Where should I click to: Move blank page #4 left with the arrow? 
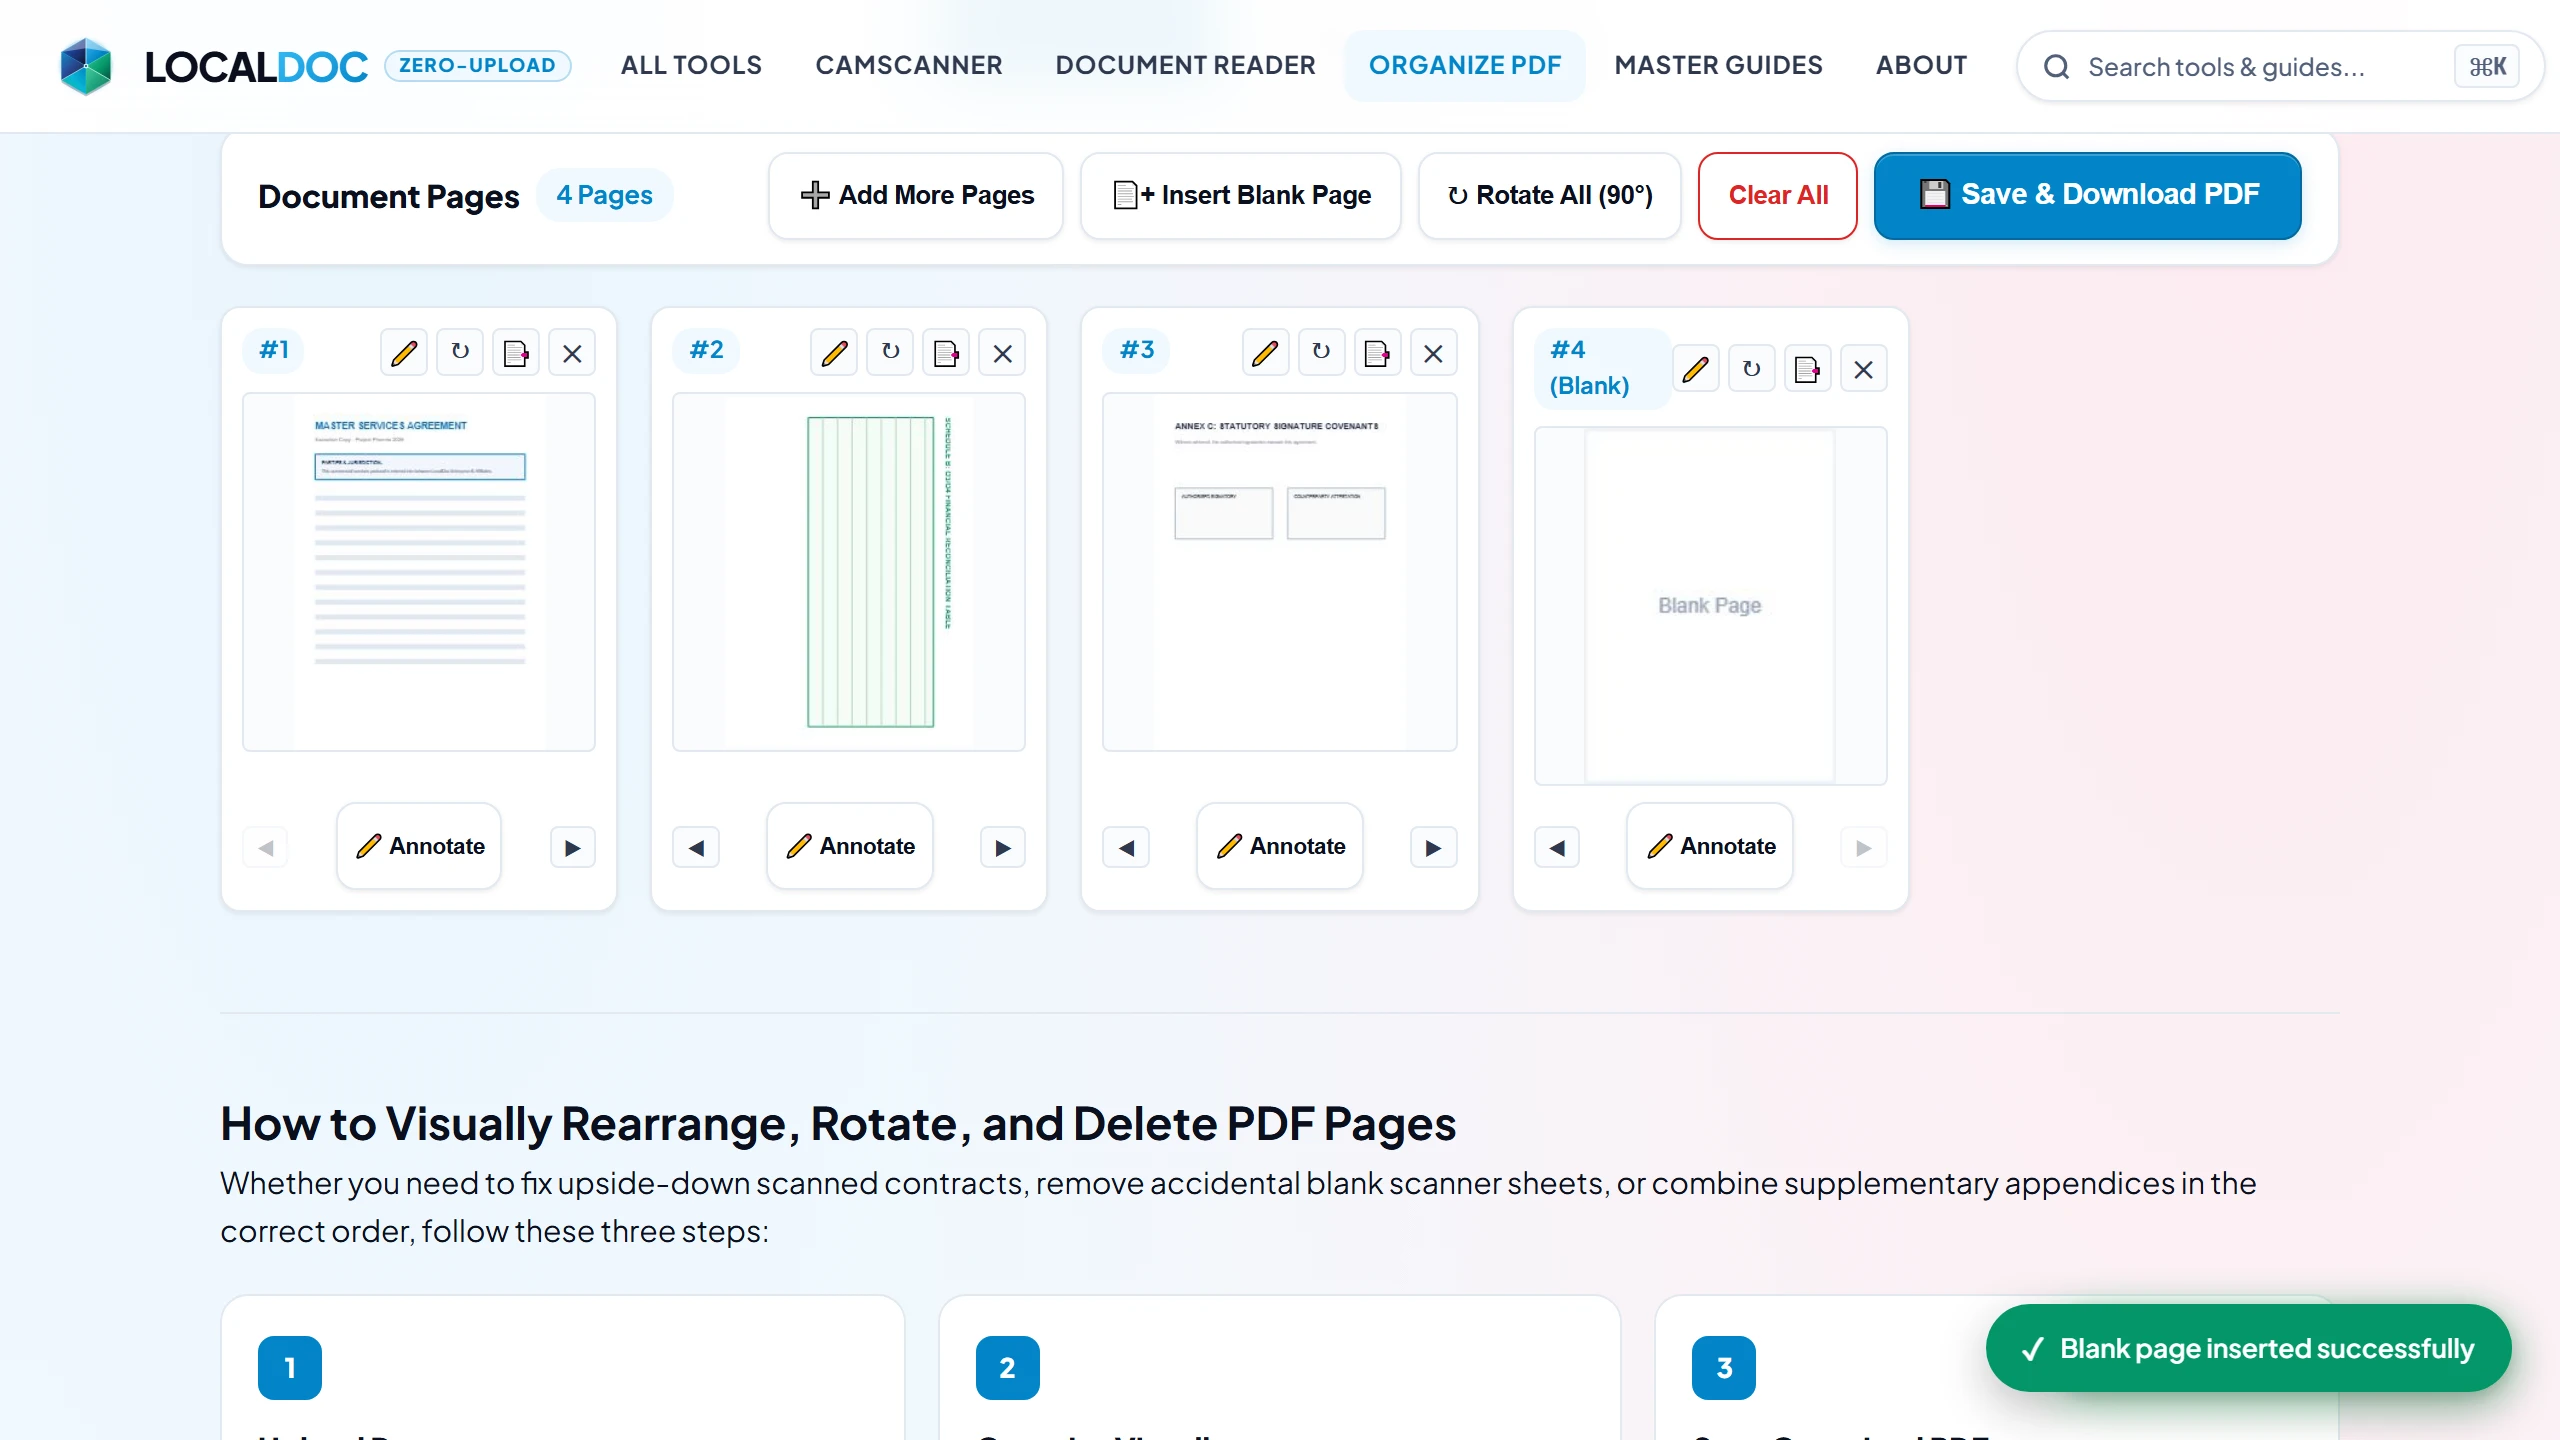click(1557, 848)
